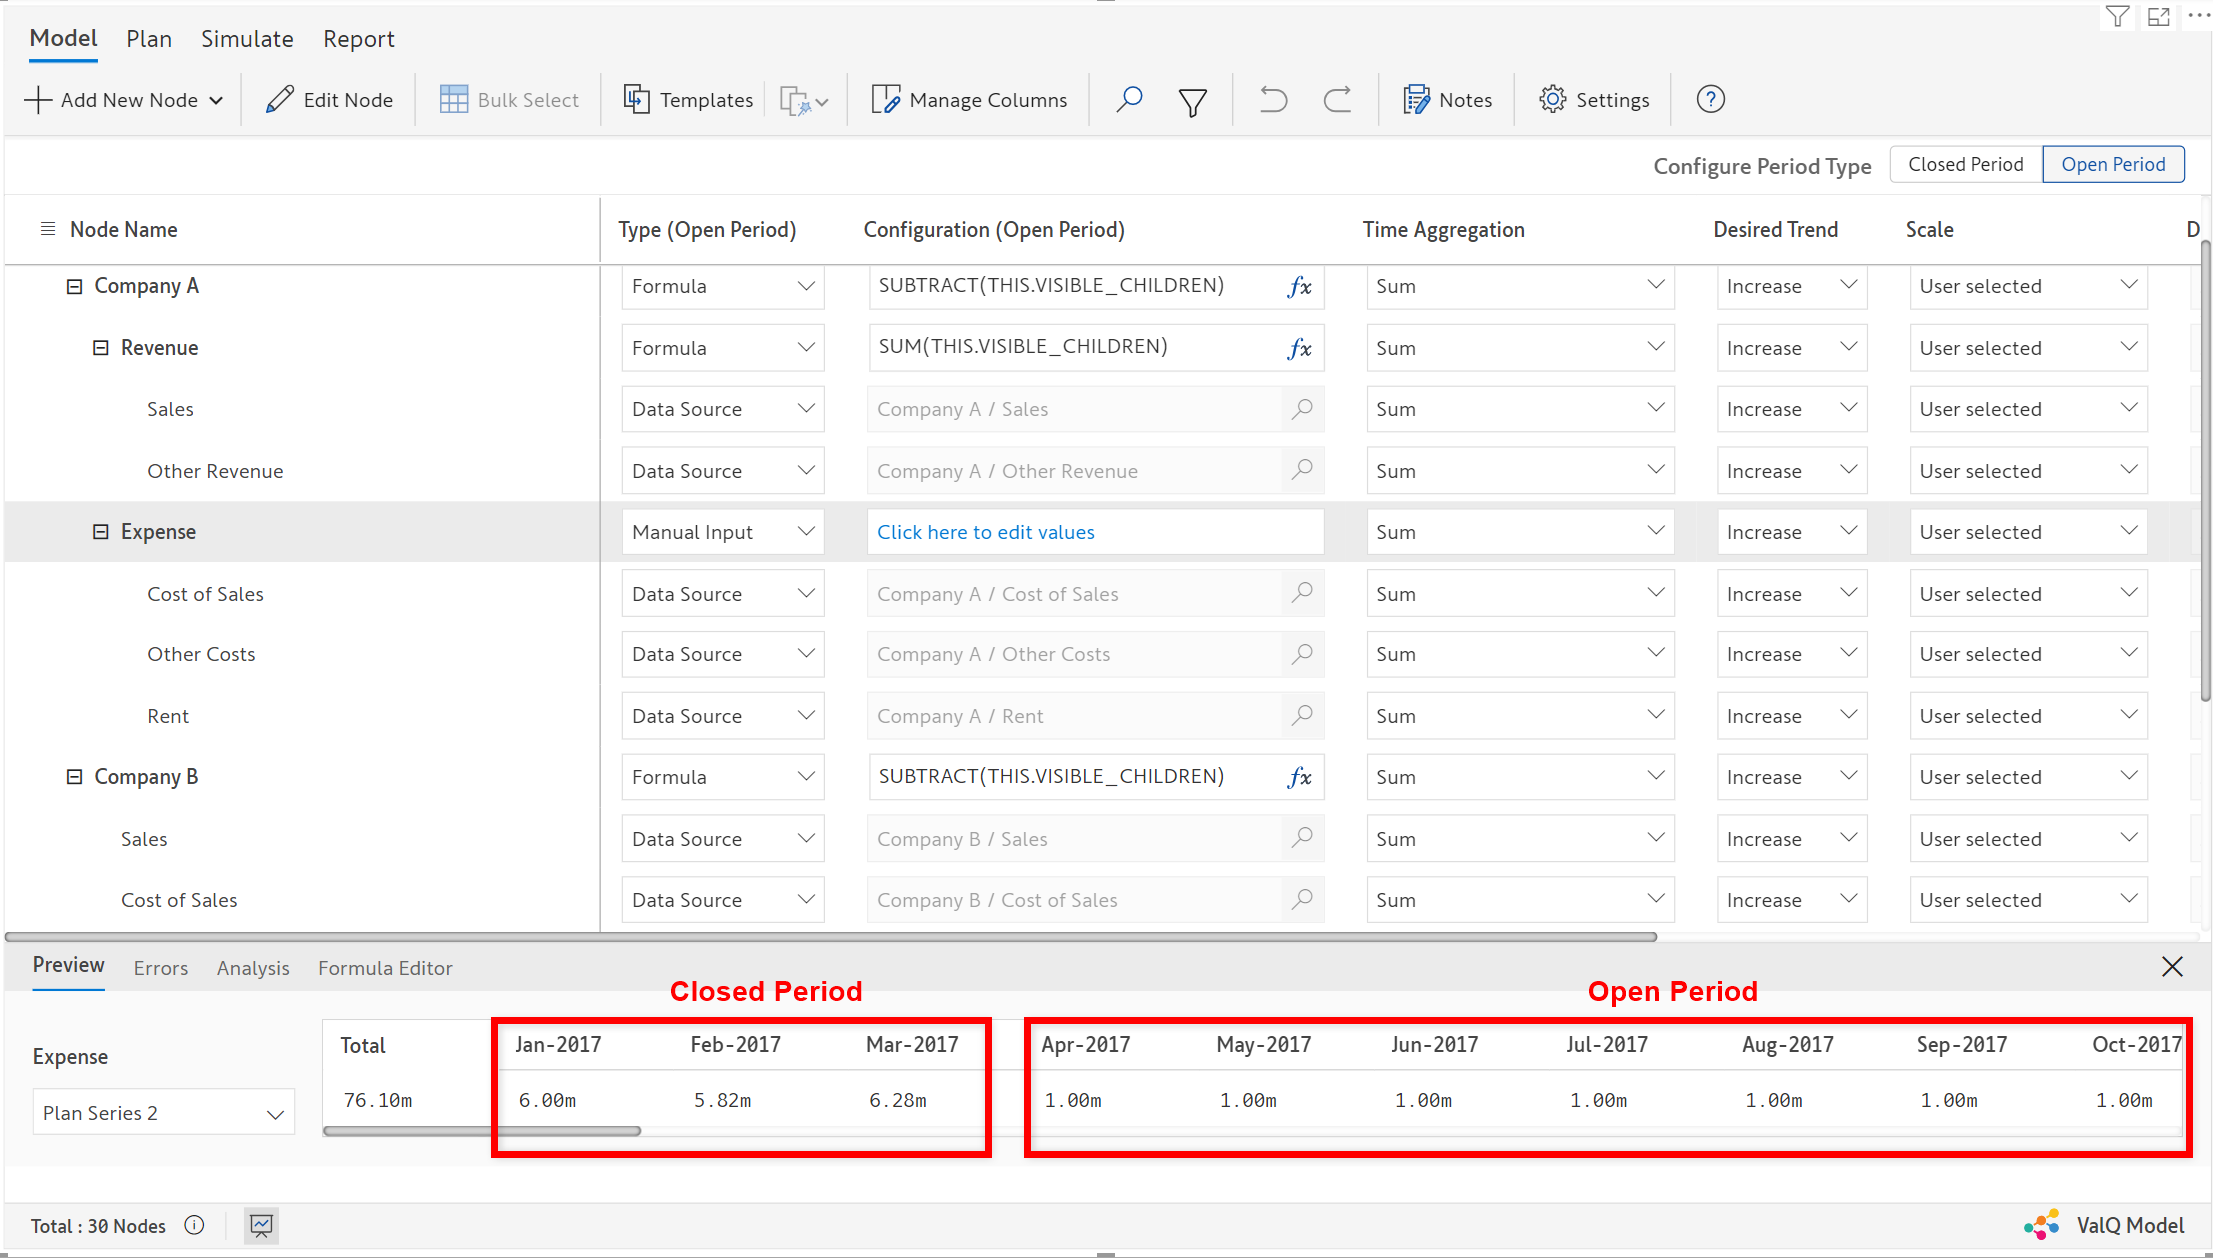This screenshot has width=2213, height=1258.
Task: Open the toolbar filter funnel icon
Action: tap(1192, 101)
